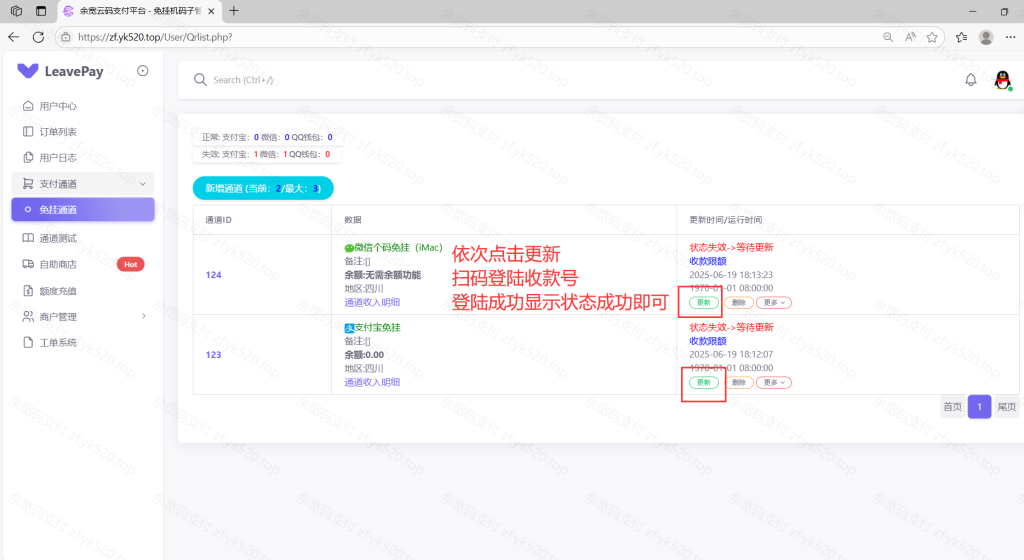Click the favorites star icon in address bar
This screenshot has height=560, width=1024.
[x=932, y=37]
